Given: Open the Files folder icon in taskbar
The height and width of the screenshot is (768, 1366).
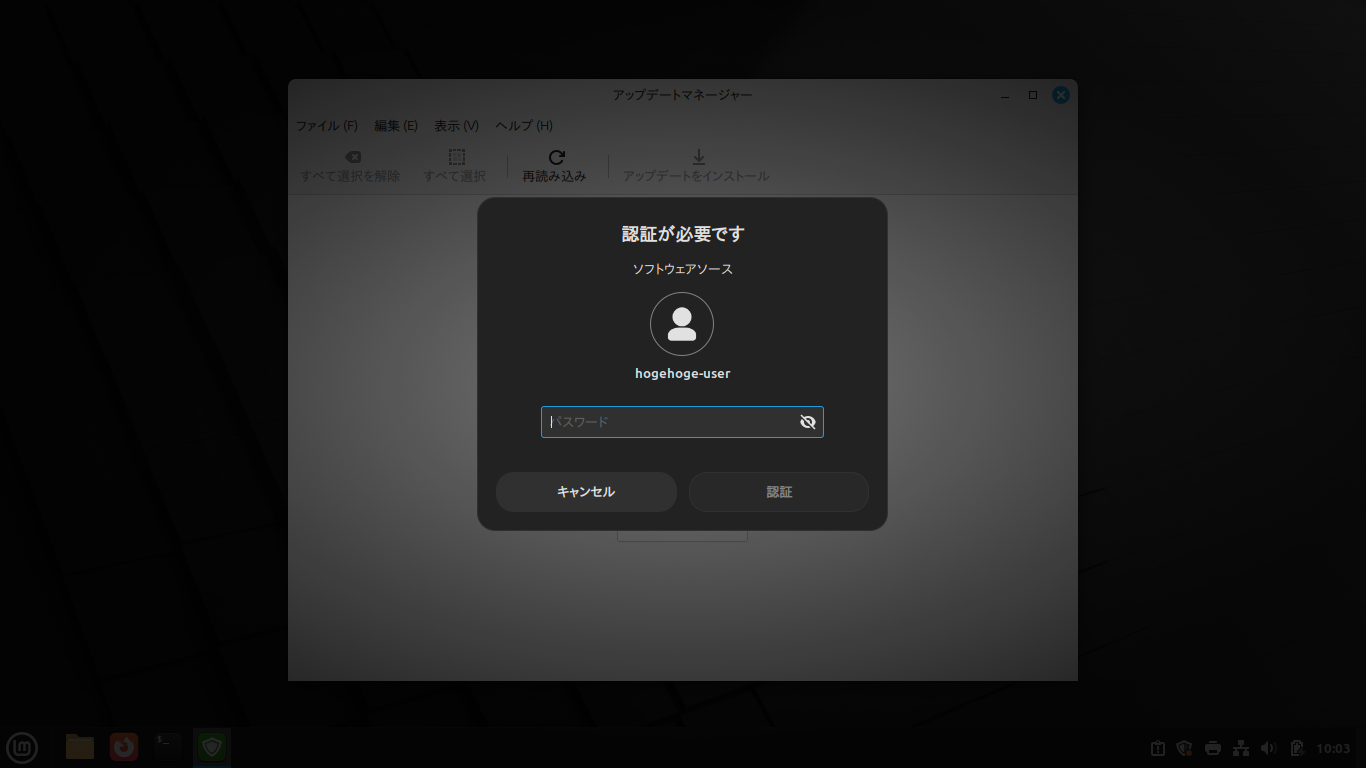Looking at the screenshot, I should click(80, 747).
